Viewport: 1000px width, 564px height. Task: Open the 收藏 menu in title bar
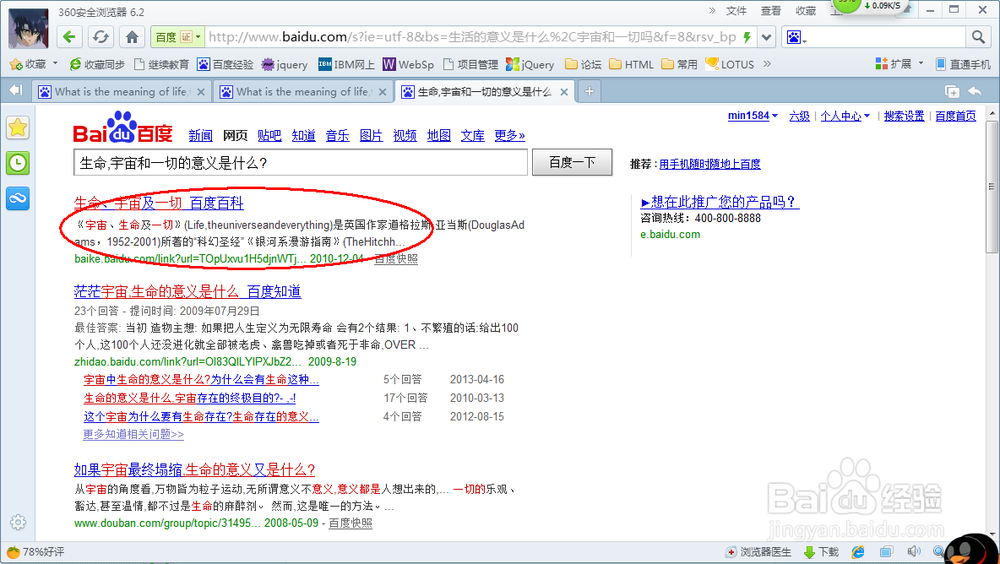point(805,11)
